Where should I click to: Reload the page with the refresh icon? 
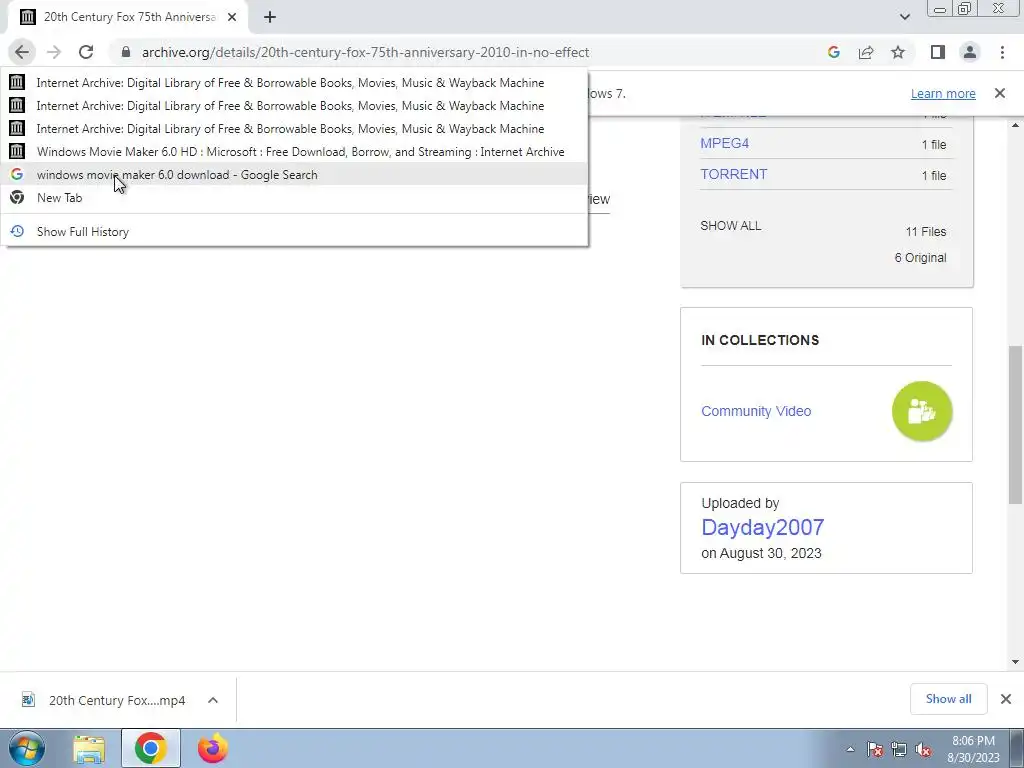86,52
